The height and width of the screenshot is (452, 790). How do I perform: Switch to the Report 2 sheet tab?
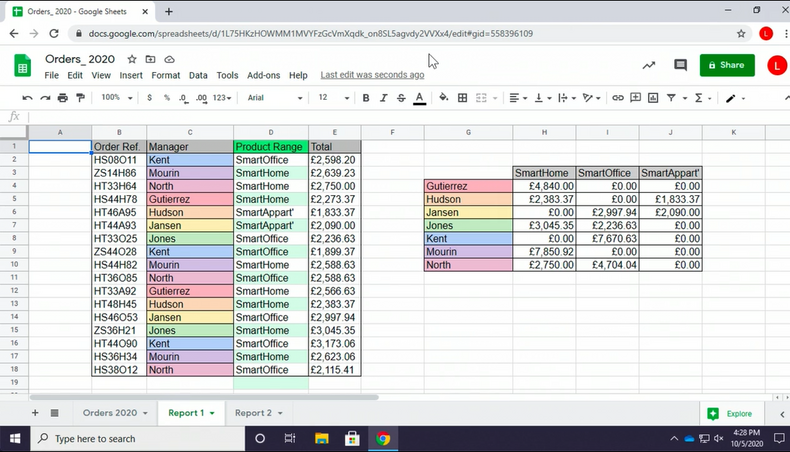point(258,412)
